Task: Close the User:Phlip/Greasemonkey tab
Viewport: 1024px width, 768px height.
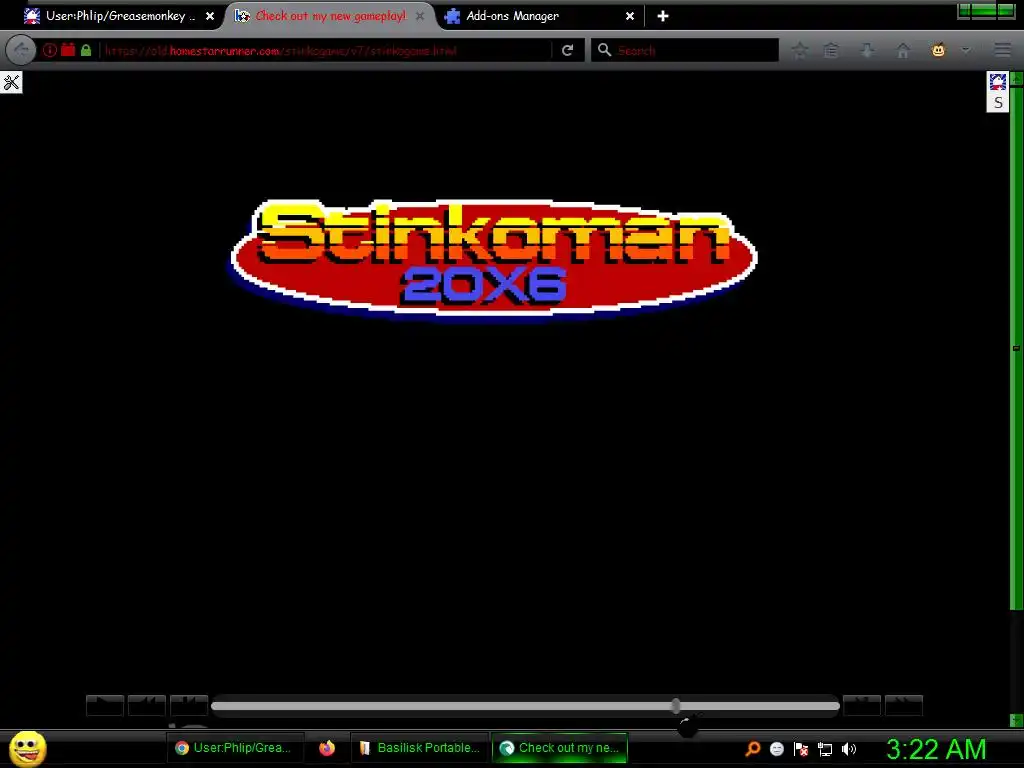Action: pyautogui.click(x=210, y=16)
